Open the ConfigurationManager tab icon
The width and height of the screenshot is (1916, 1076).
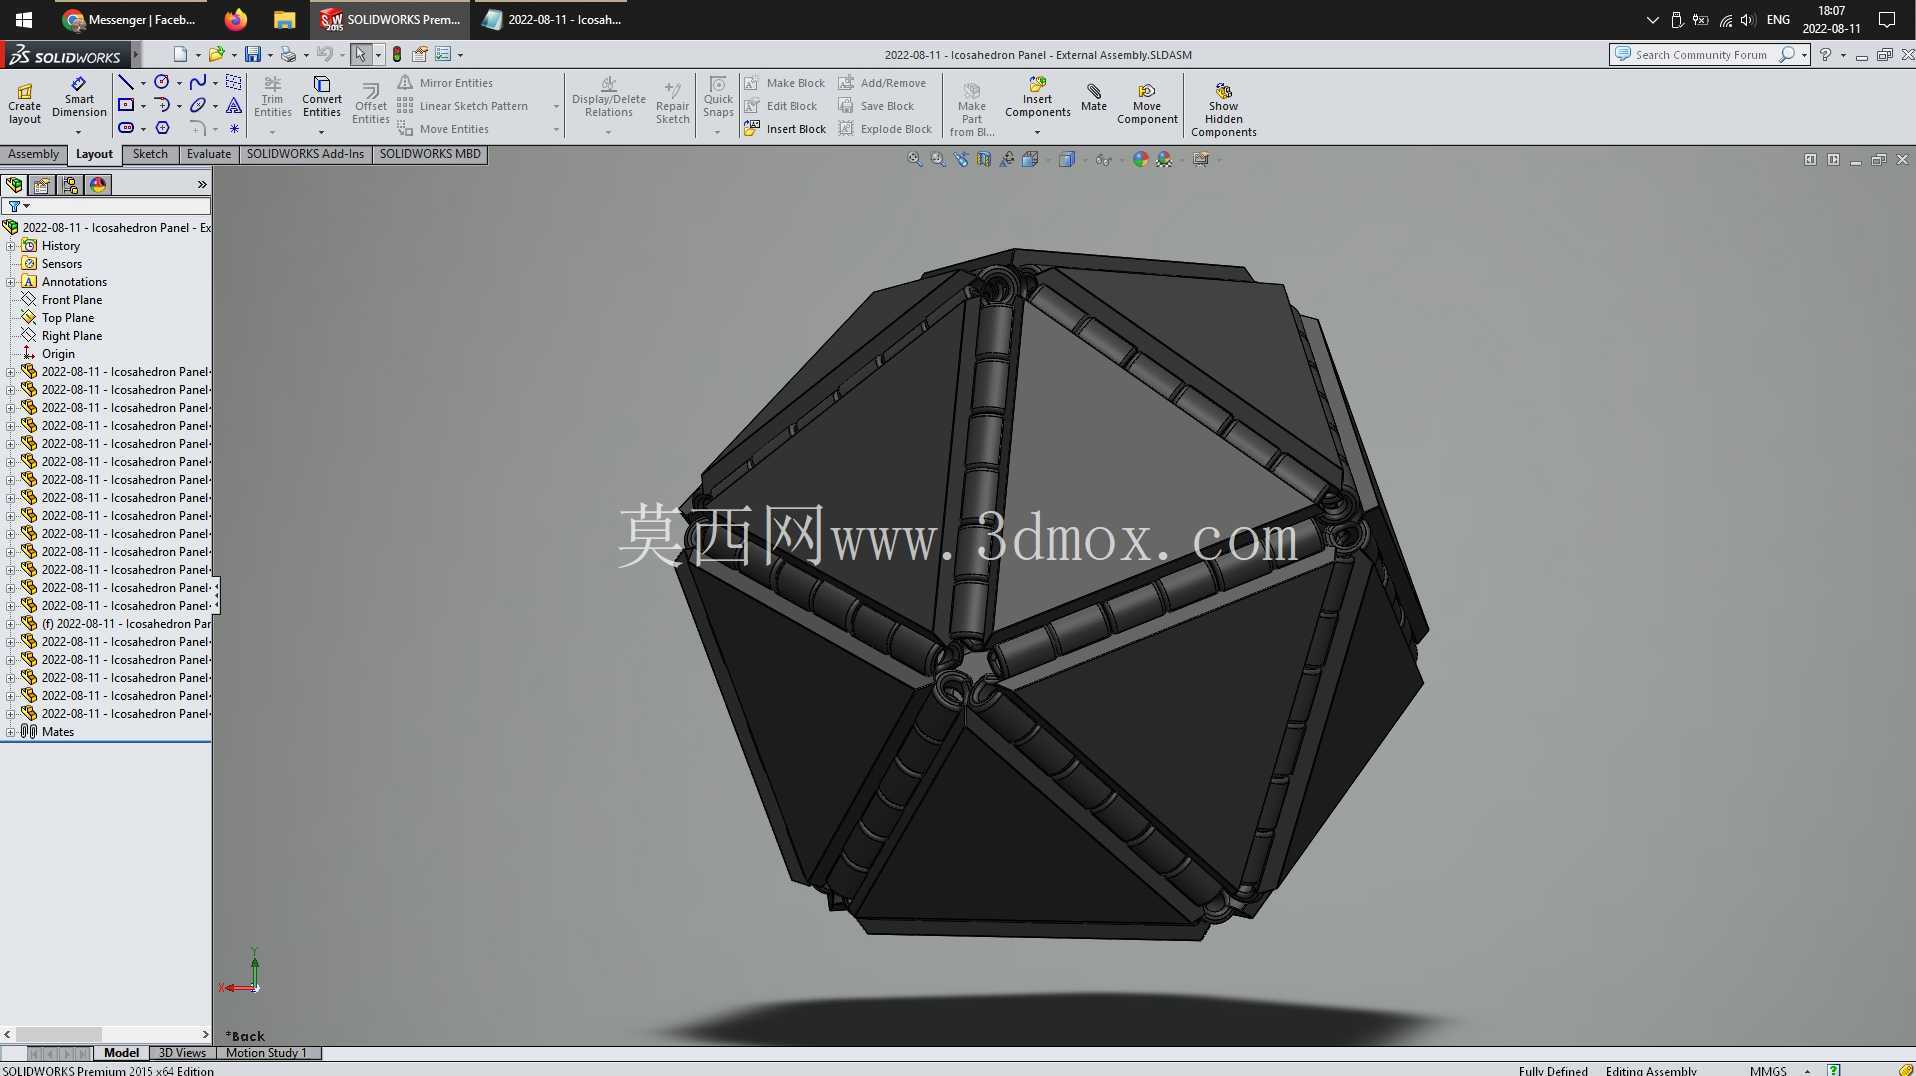pyautogui.click(x=70, y=185)
